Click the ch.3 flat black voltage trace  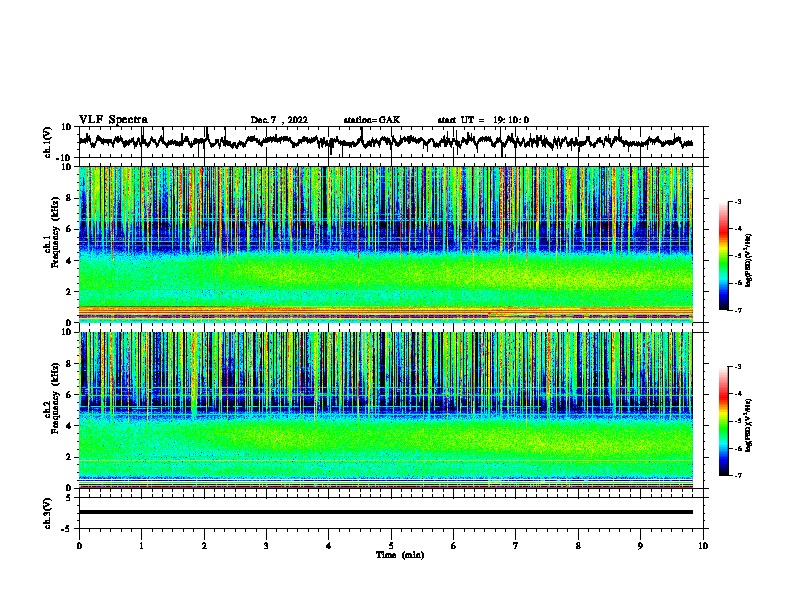click(x=386, y=512)
